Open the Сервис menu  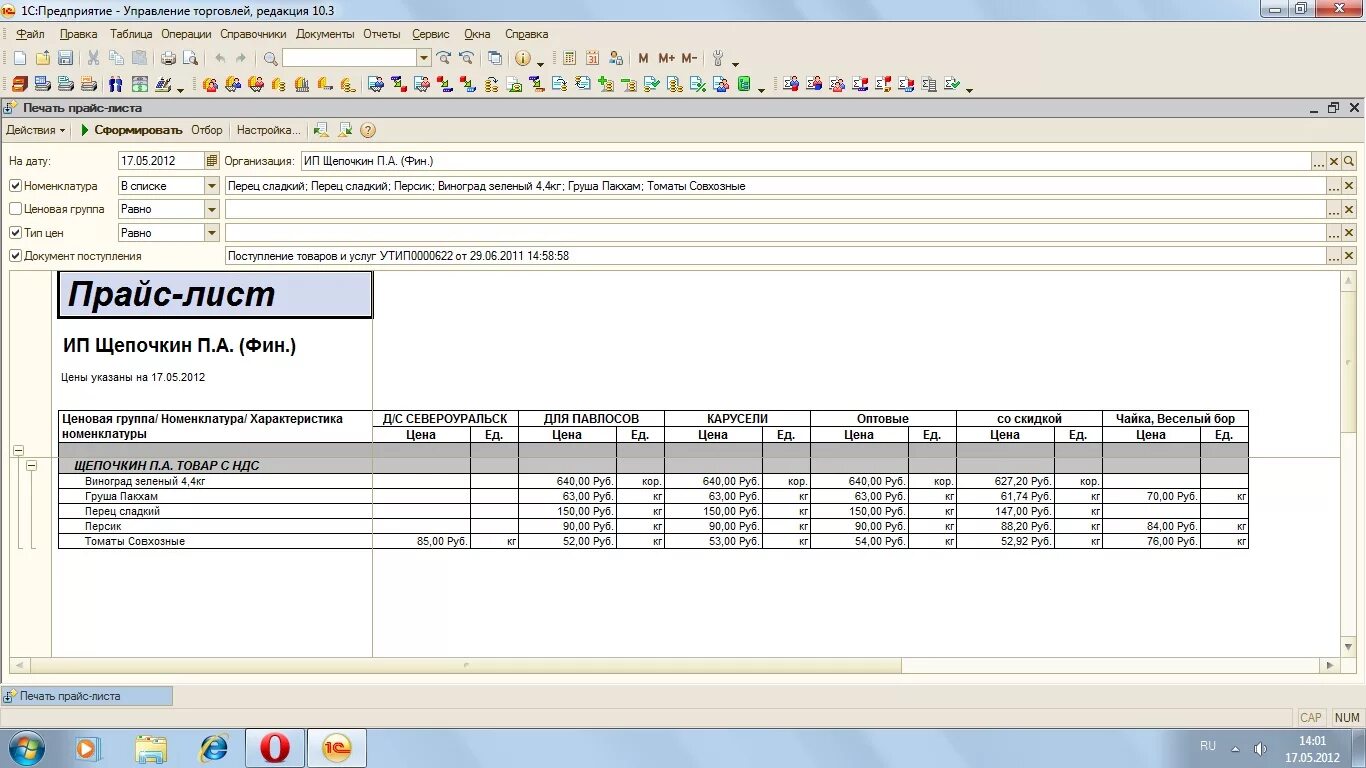tap(431, 34)
